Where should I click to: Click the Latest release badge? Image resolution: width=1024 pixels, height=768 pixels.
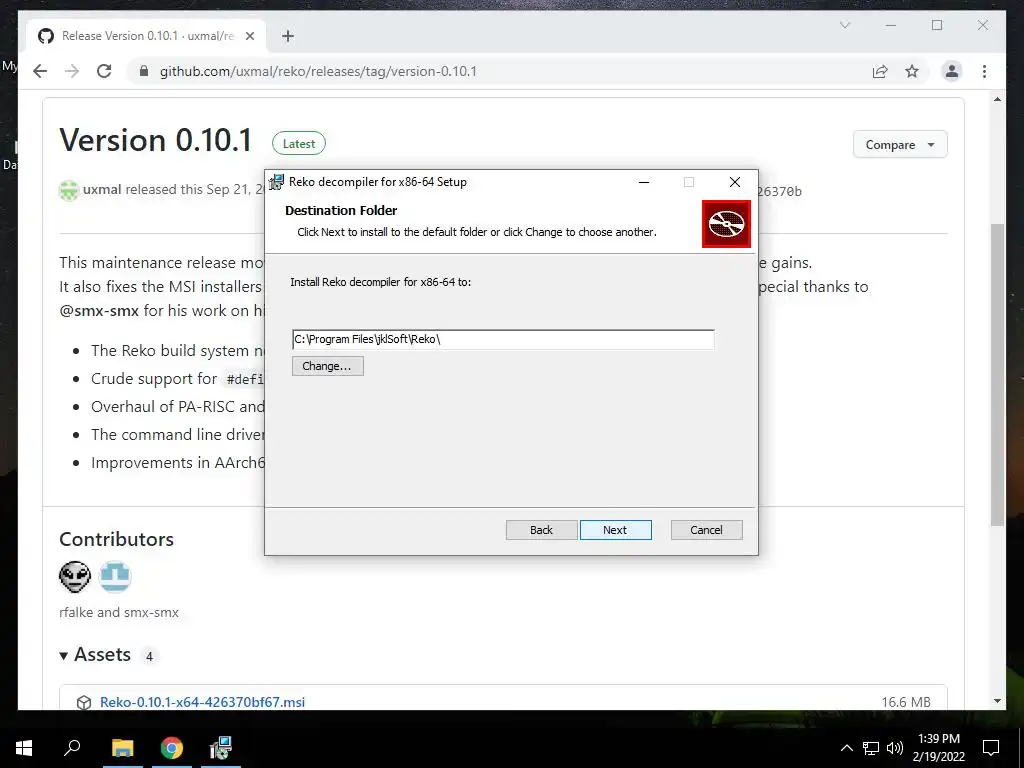[298, 144]
